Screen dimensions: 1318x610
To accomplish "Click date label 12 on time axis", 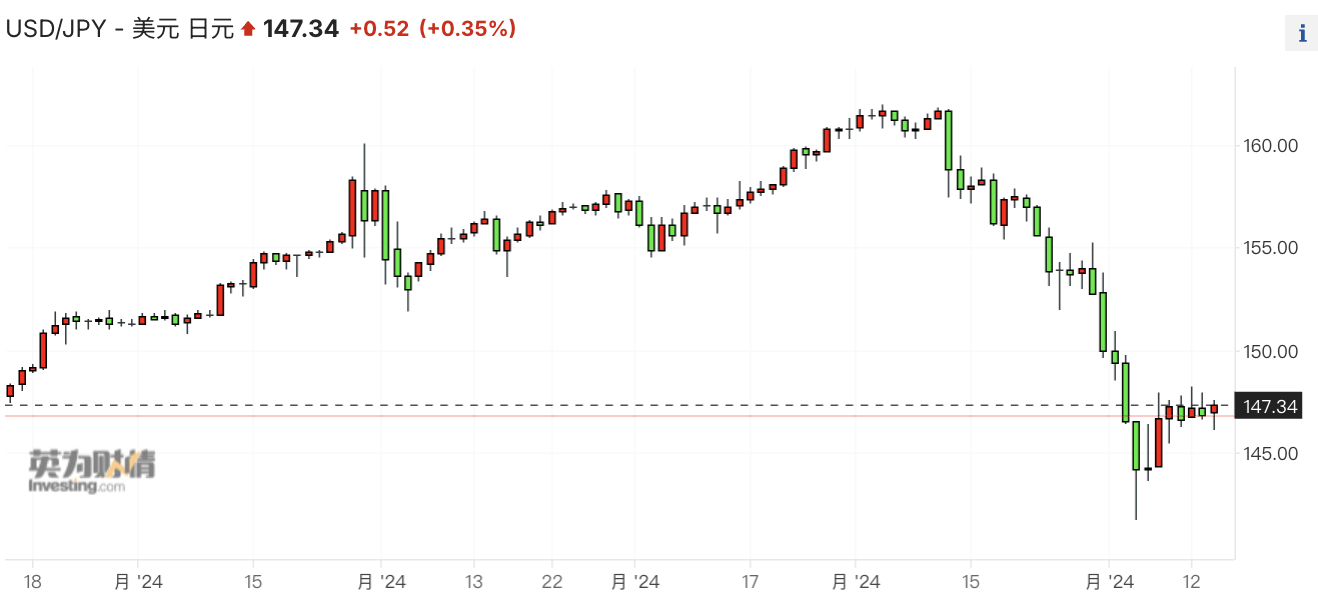I will [1191, 582].
